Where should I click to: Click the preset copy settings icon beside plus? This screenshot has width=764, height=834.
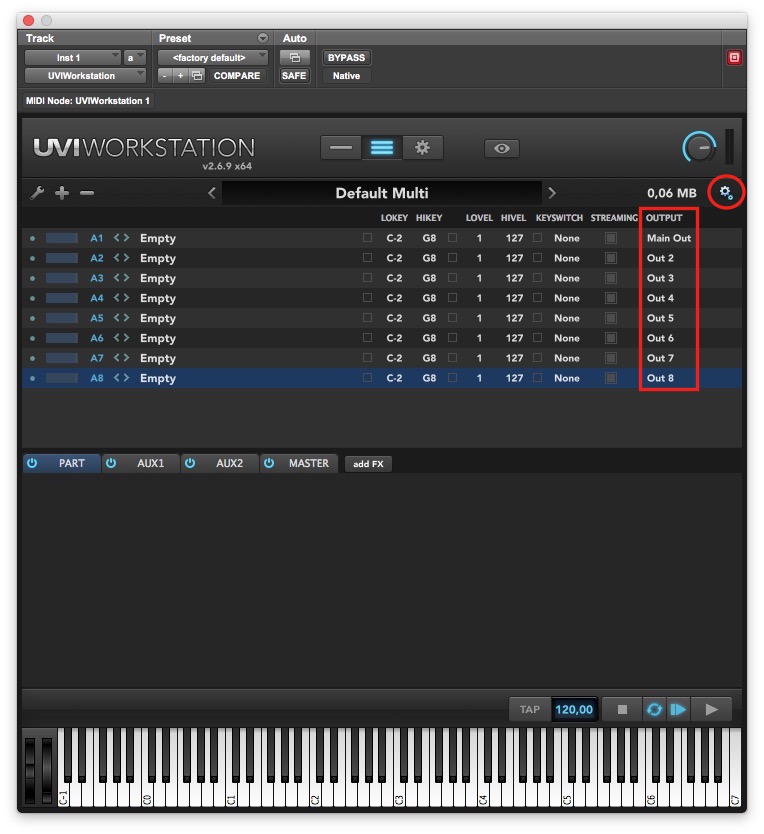coord(197,76)
